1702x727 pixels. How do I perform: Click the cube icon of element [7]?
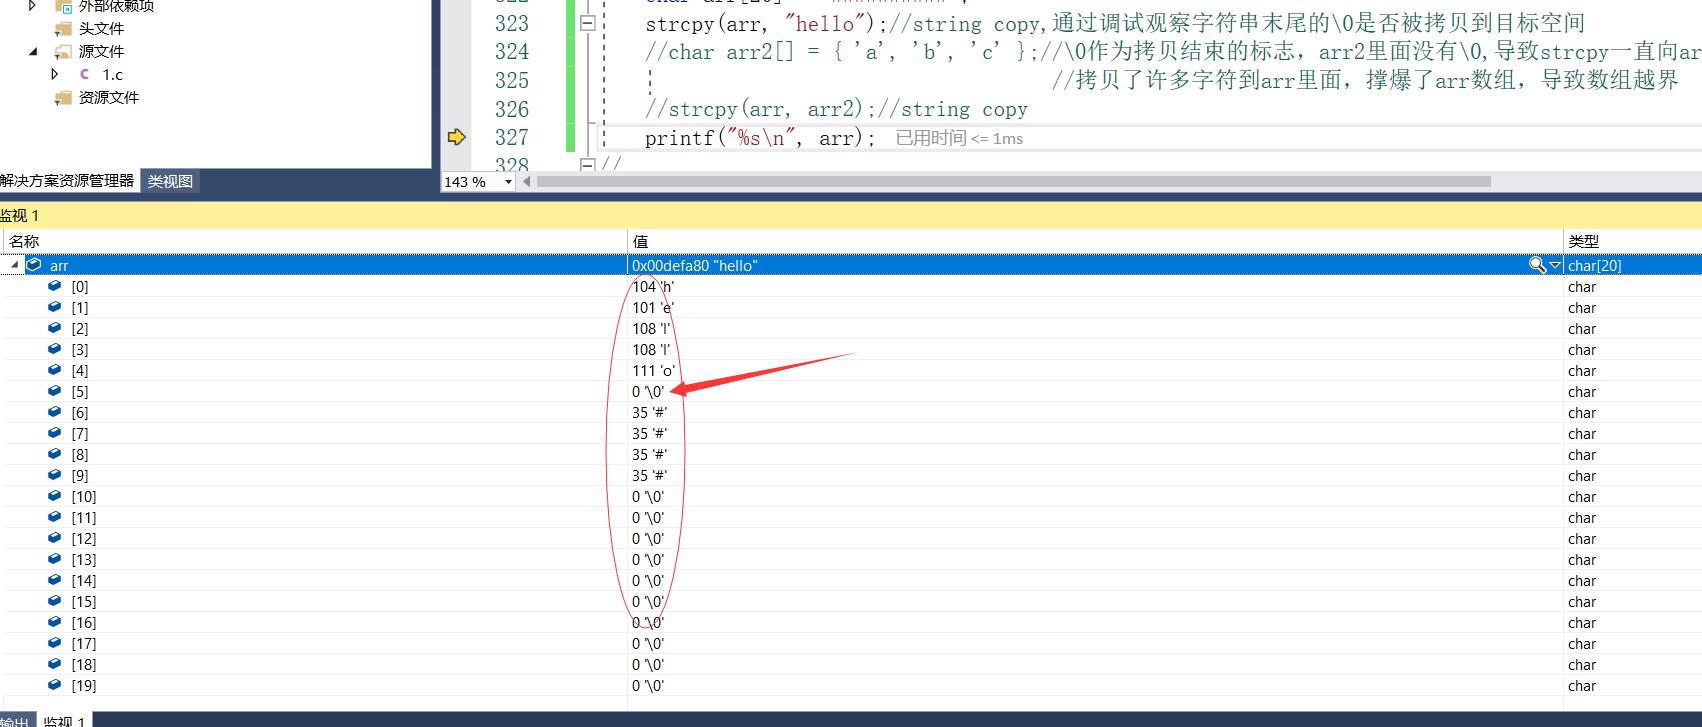tap(55, 433)
